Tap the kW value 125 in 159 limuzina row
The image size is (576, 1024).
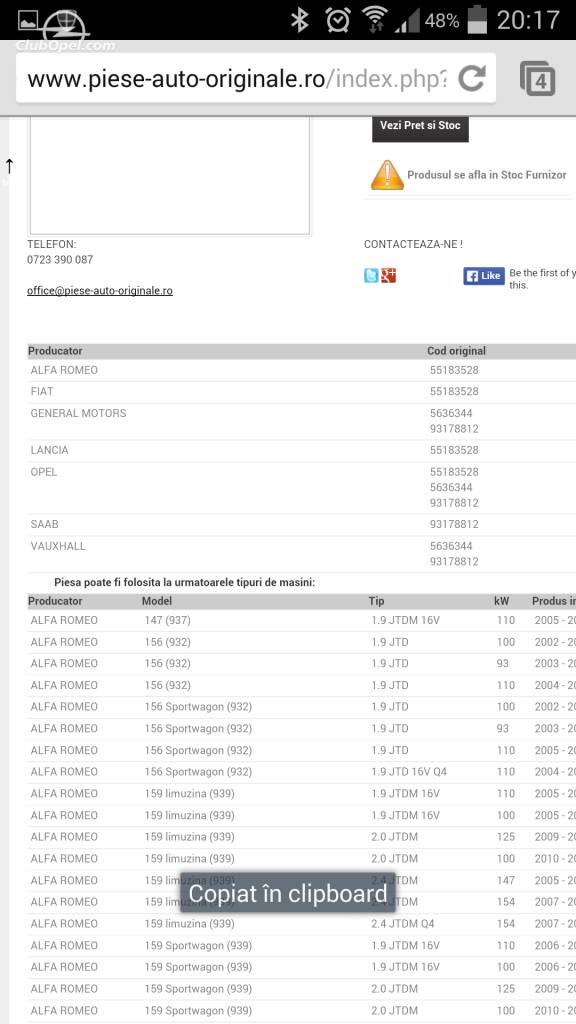tap(505, 837)
